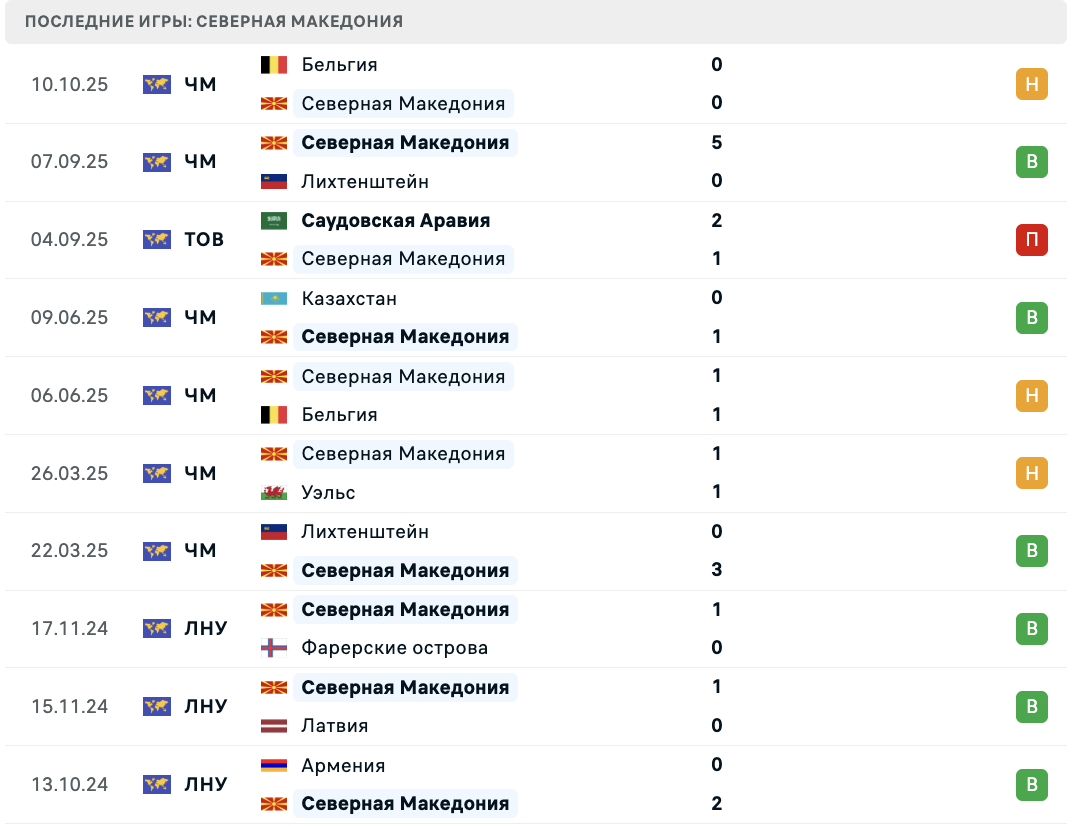Click the Последние игры: Северная Македония header
This screenshot has height=826, width=1072.
click(x=214, y=22)
